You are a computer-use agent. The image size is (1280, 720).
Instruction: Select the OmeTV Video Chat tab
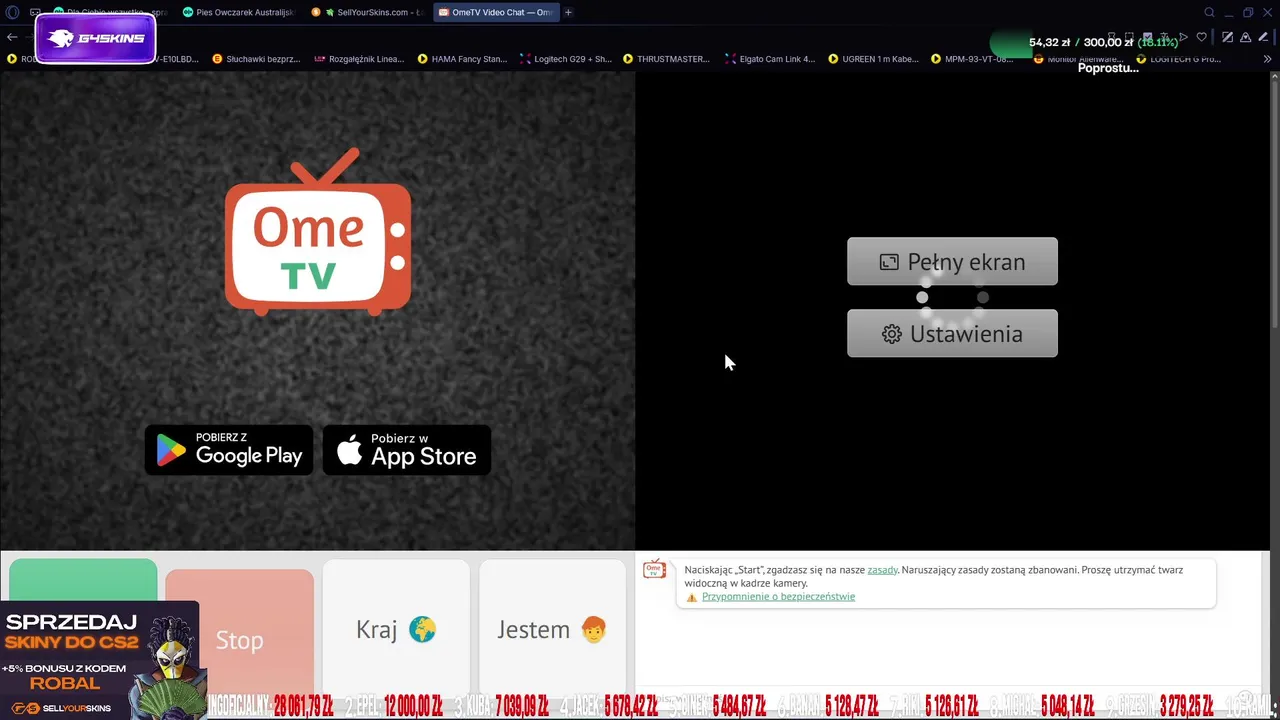[495, 12]
